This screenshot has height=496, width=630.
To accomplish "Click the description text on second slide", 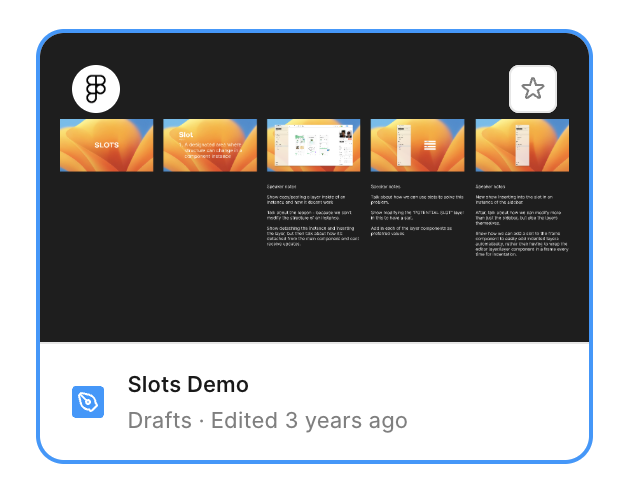I will coord(218,150).
